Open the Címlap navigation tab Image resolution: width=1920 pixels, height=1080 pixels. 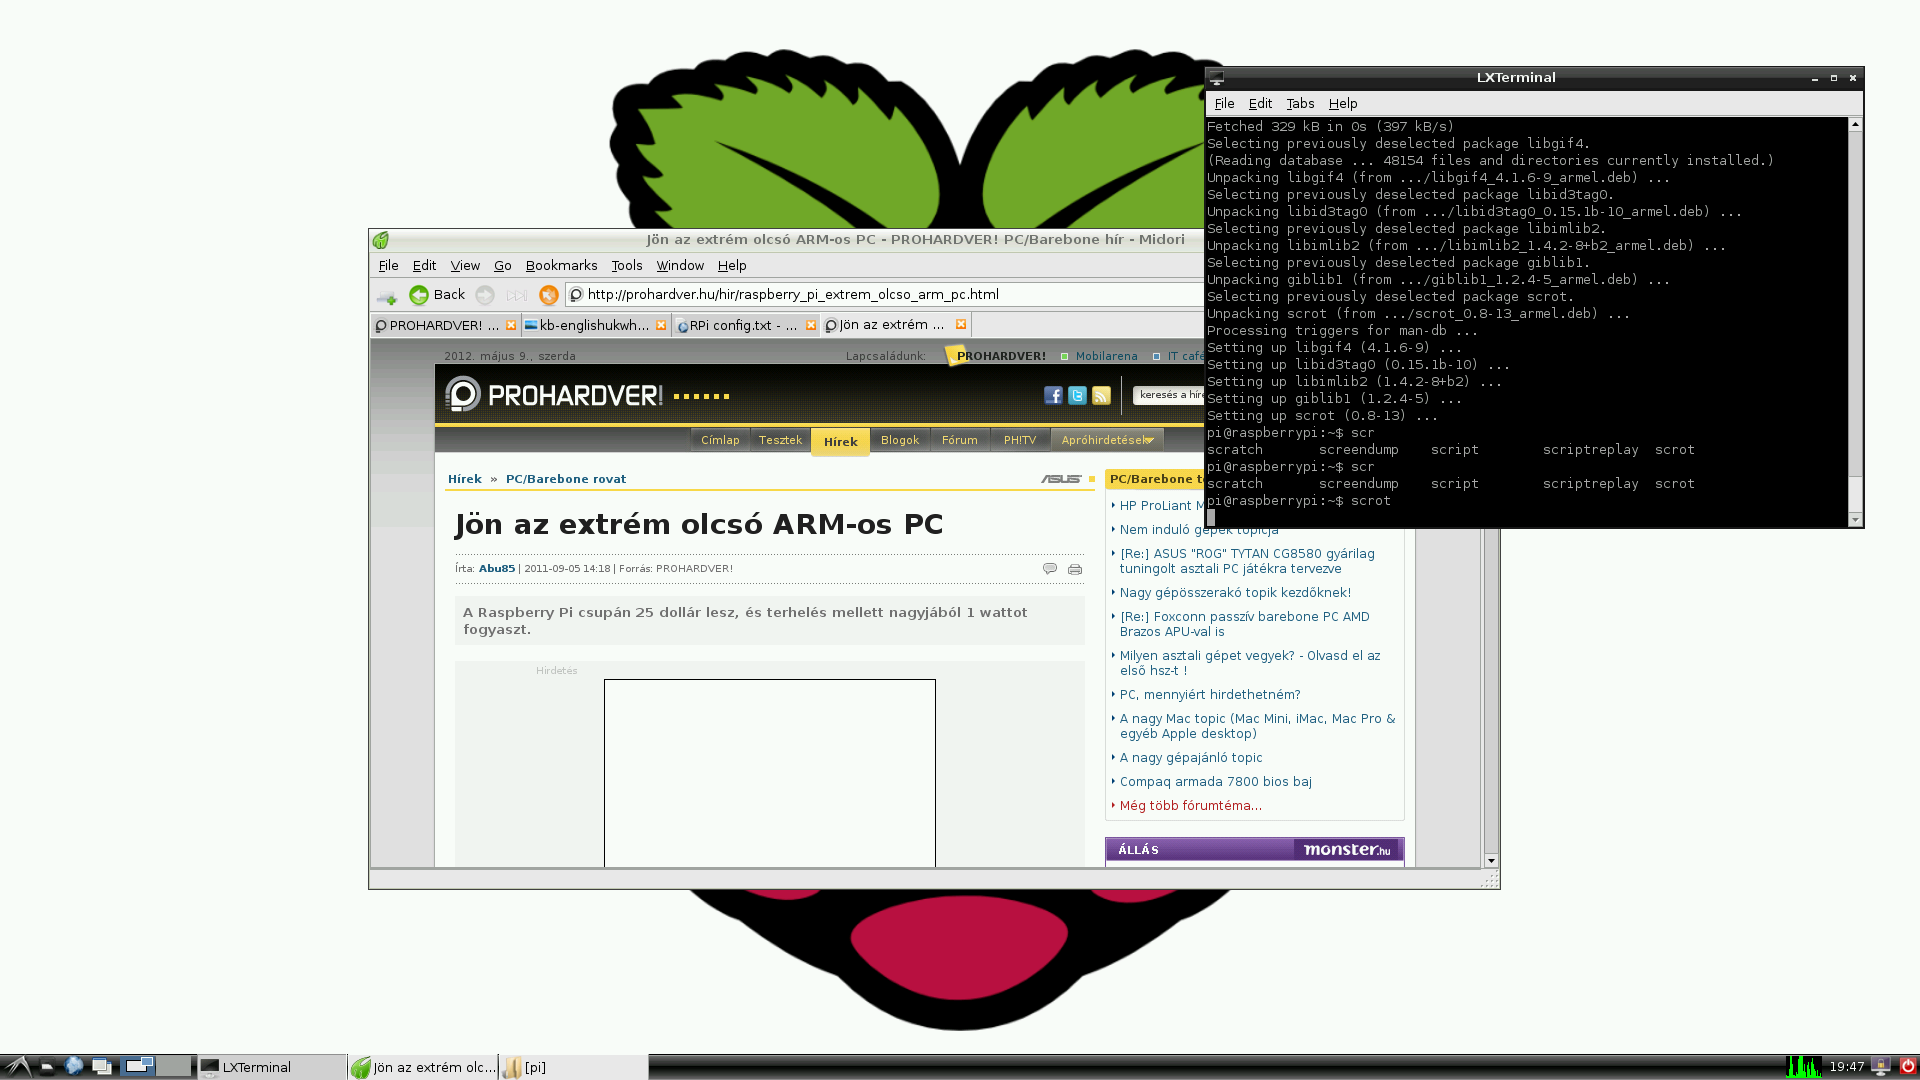pyautogui.click(x=720, y=440)
